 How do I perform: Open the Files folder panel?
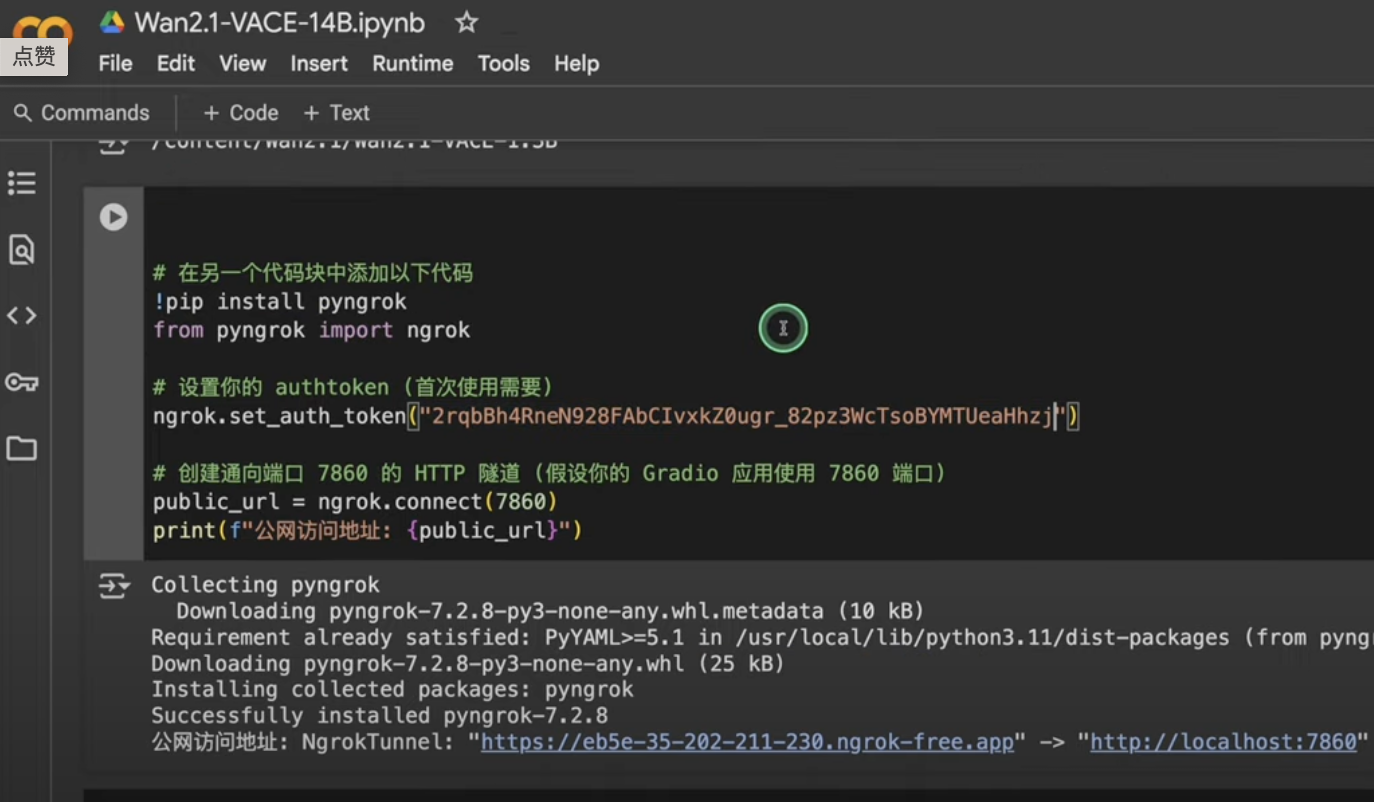pos(22,448)
